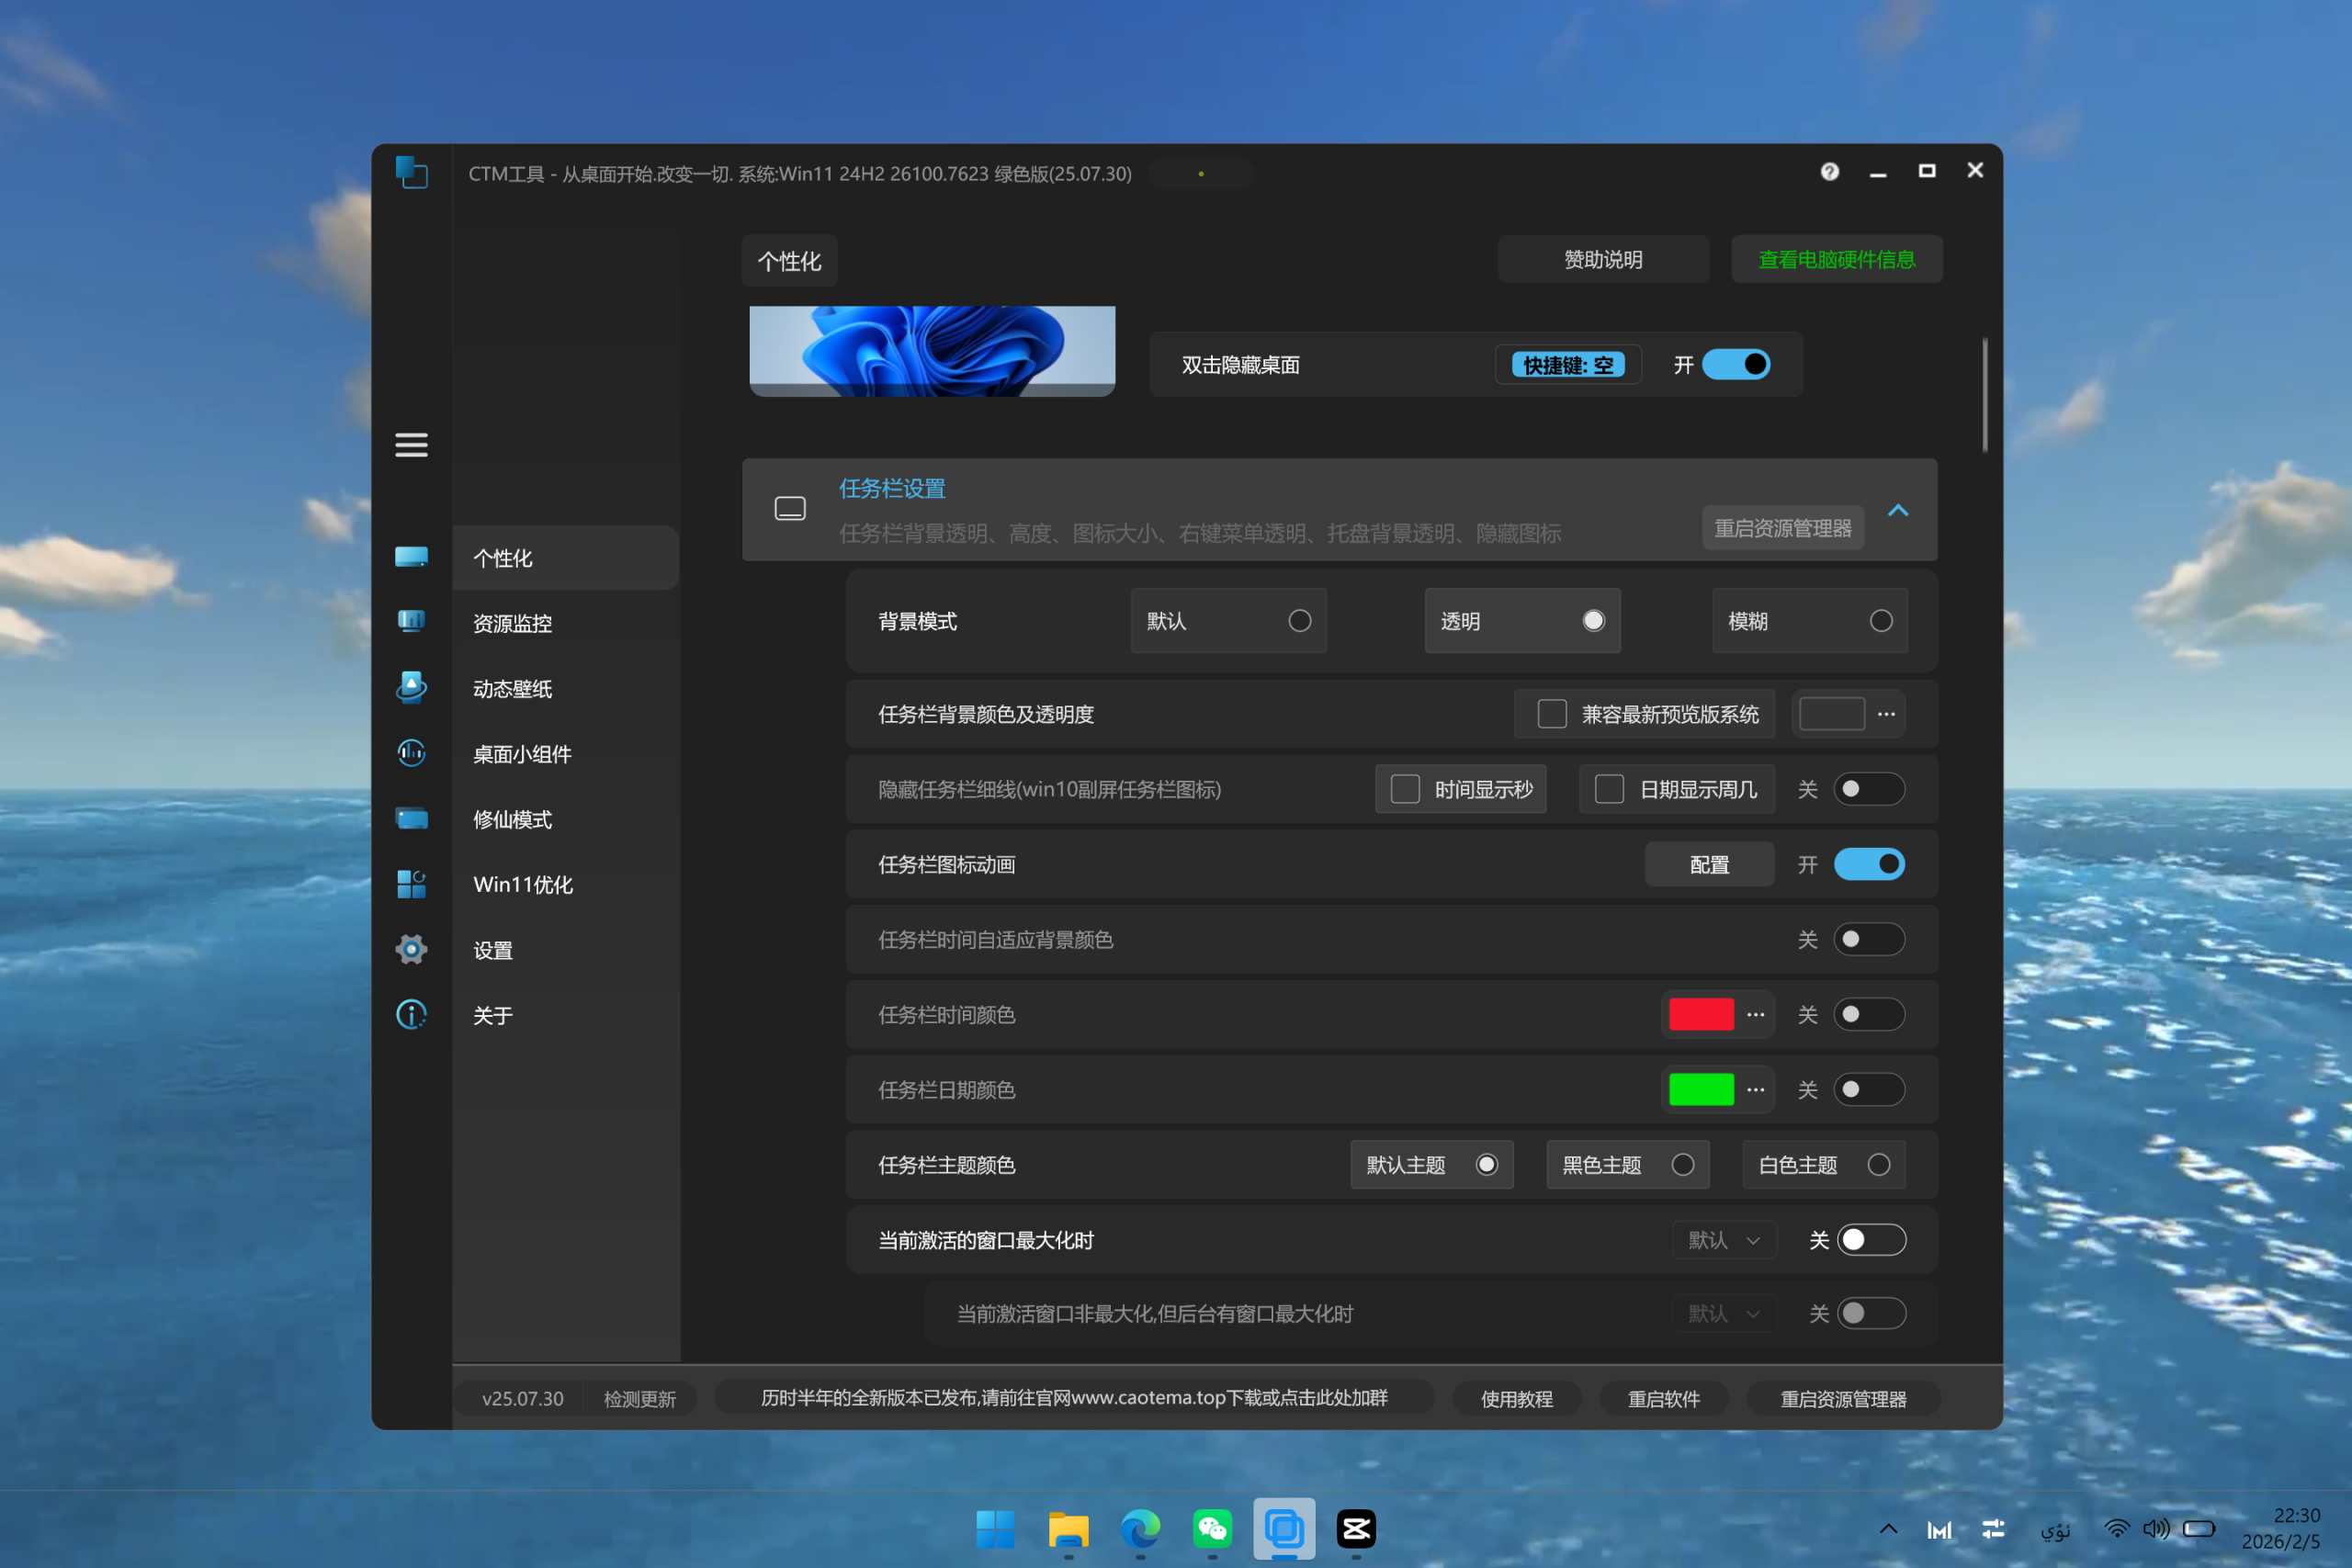Select the 模糊 background mode radio

pos(1880,621)
